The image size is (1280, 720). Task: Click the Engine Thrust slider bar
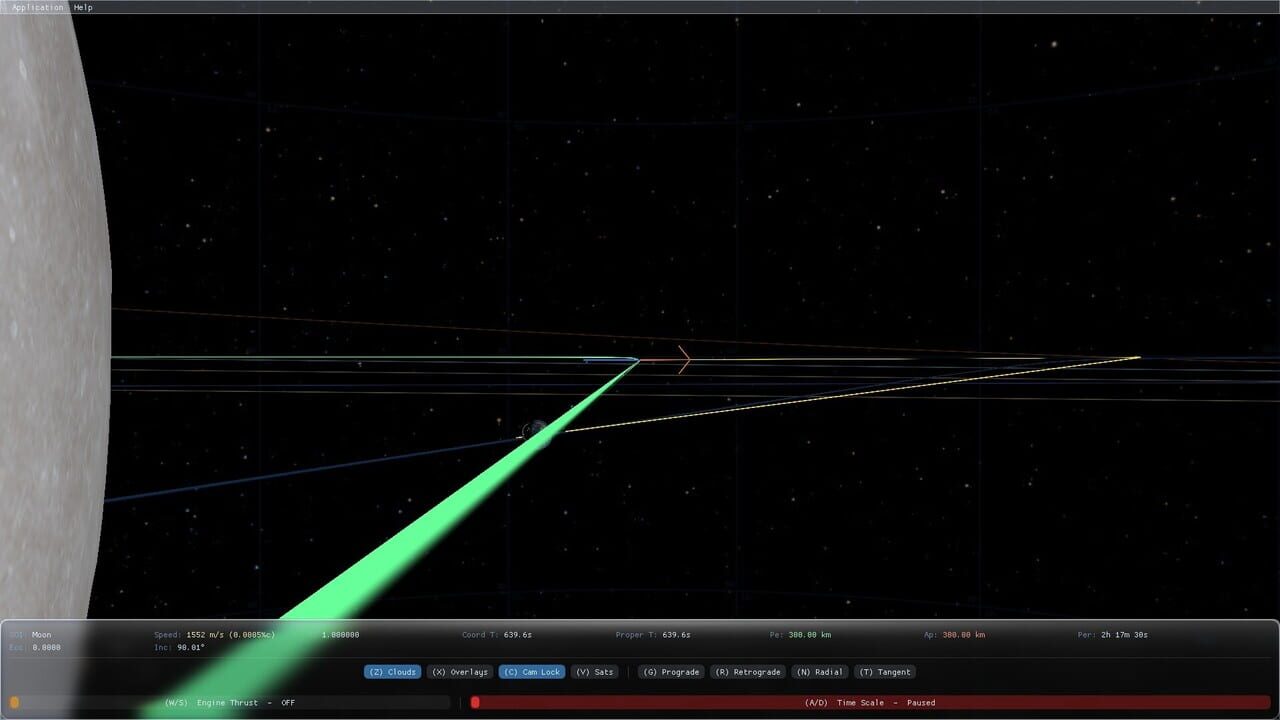[x=229, y=703]
